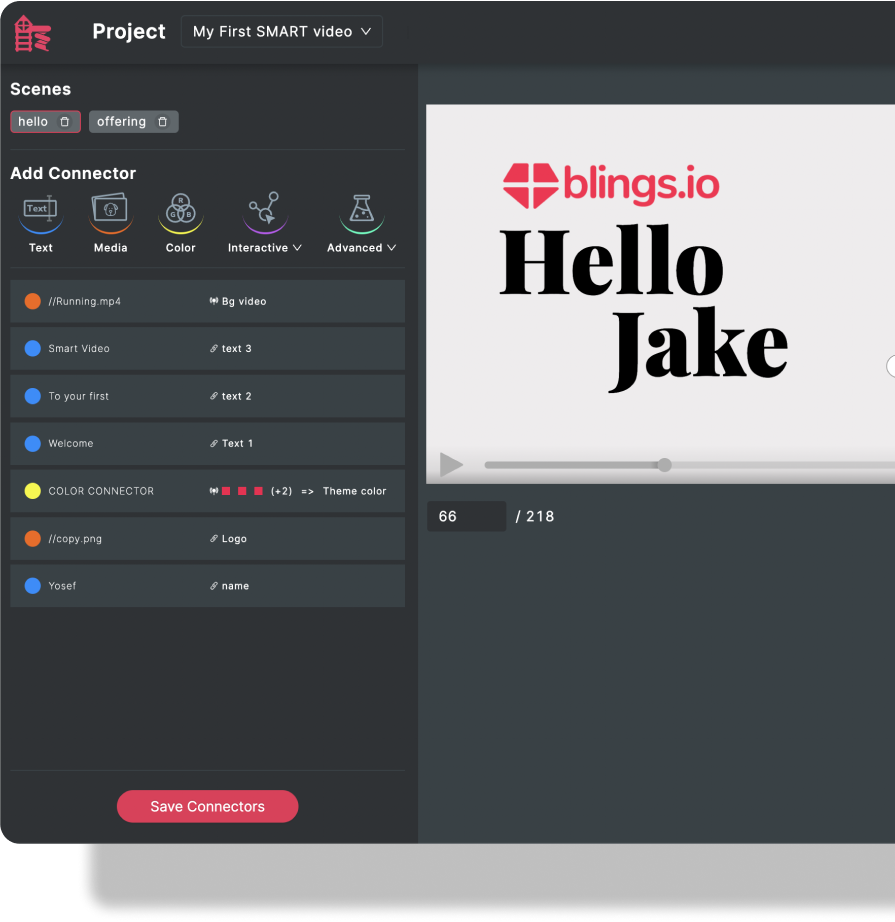This screenshot has width=895, height=922.
Task: Click the name layer label
Action: click(235, 586)
